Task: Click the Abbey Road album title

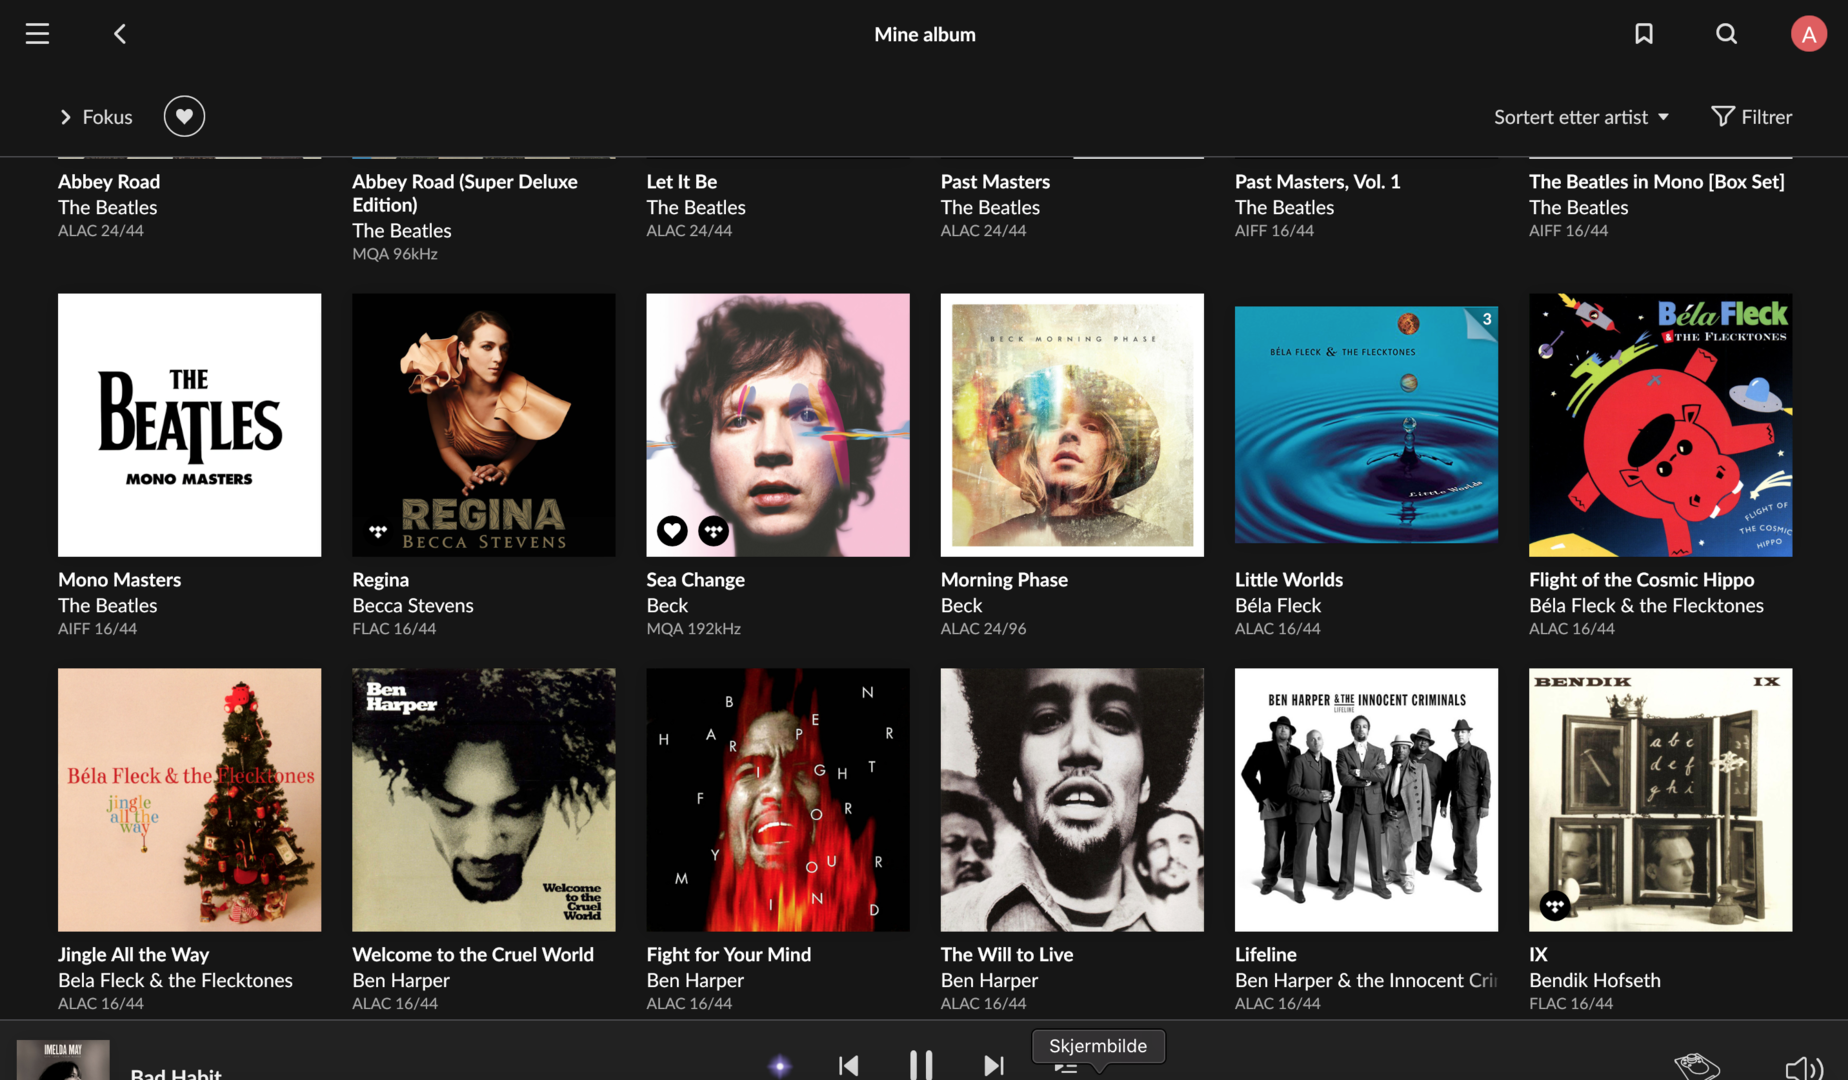Action: (x=109, y=182)
